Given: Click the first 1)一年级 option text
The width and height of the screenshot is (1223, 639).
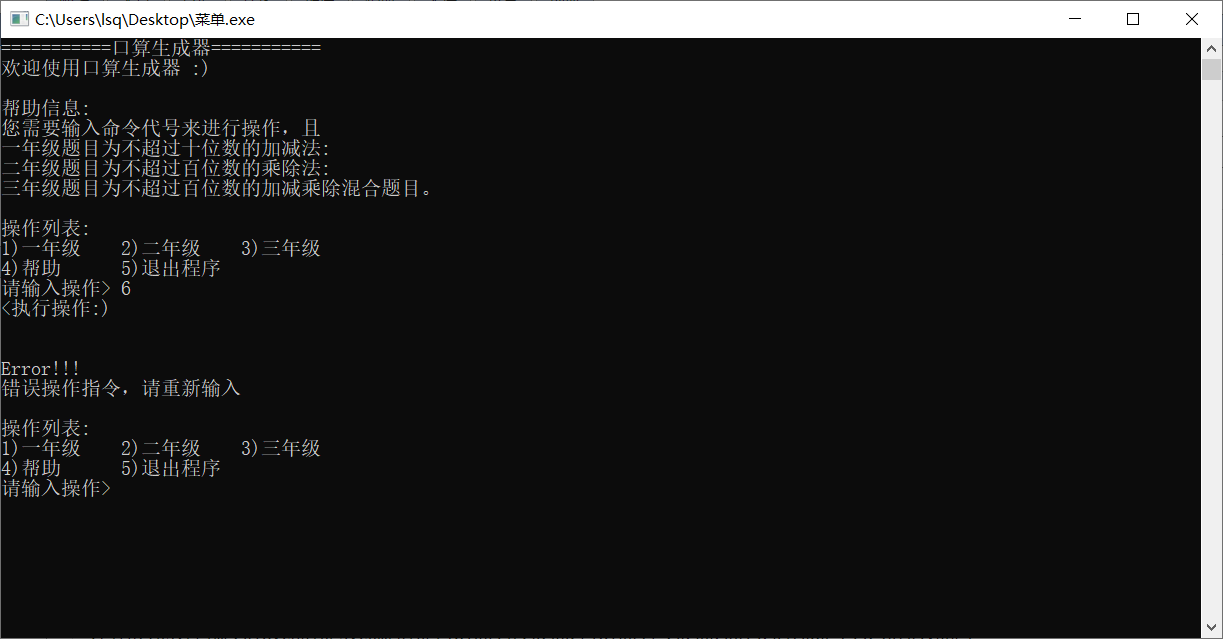Looking at the screenshot, I should pos(41,249).
